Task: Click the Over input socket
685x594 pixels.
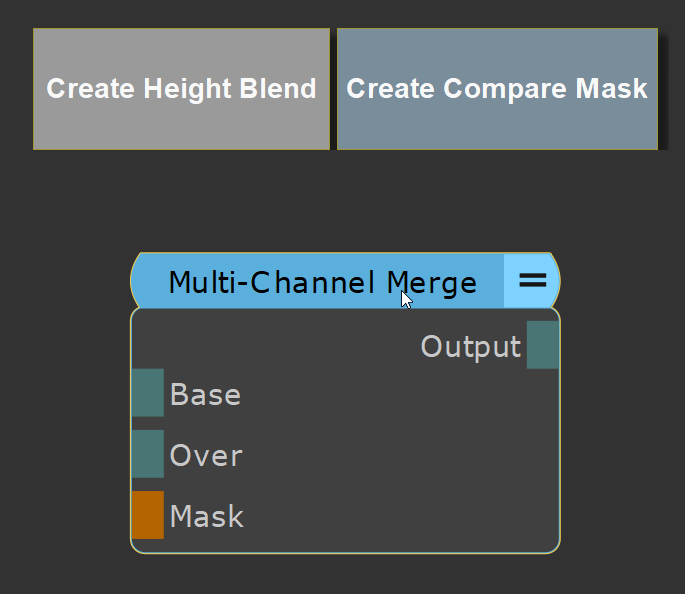Action: coord(147,454)
